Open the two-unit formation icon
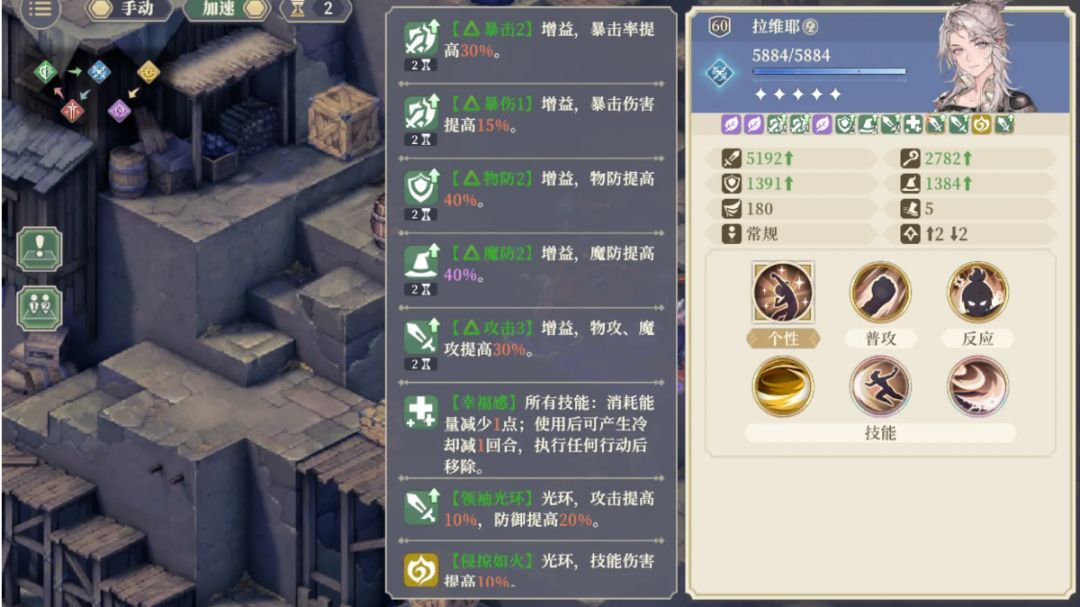The width and height of the screenshot is (1080, 607). pos(39,308)
